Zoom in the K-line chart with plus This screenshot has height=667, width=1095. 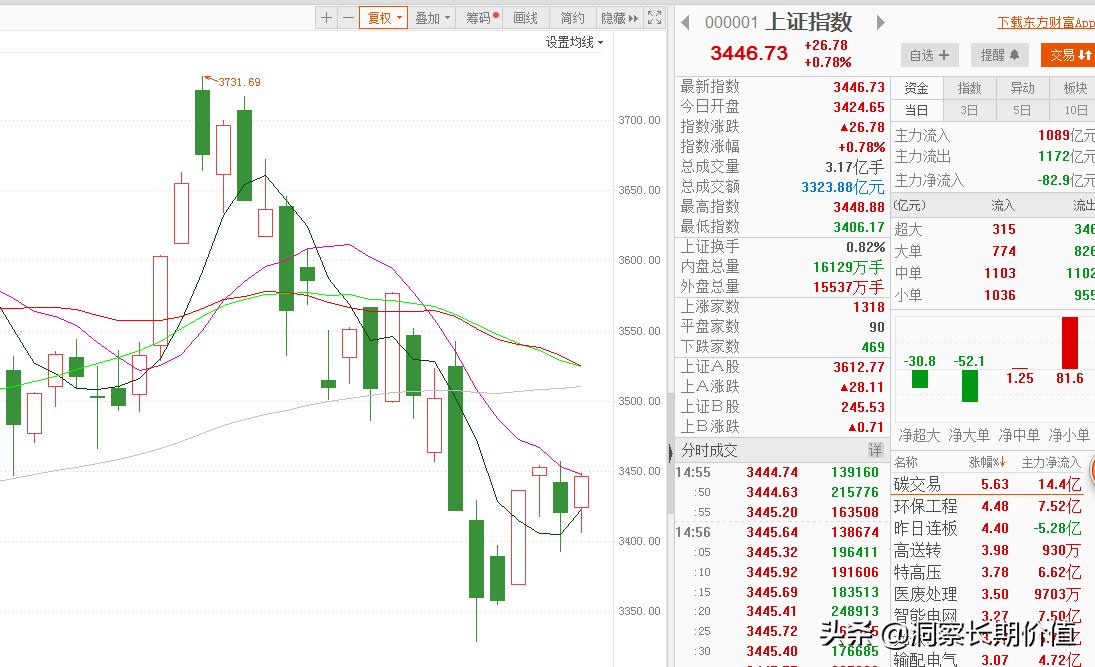(x=326, y=18)
